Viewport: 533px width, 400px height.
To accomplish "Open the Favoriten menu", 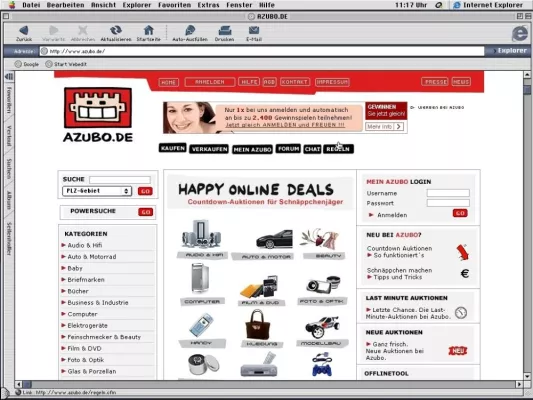I will click(174, 5).
